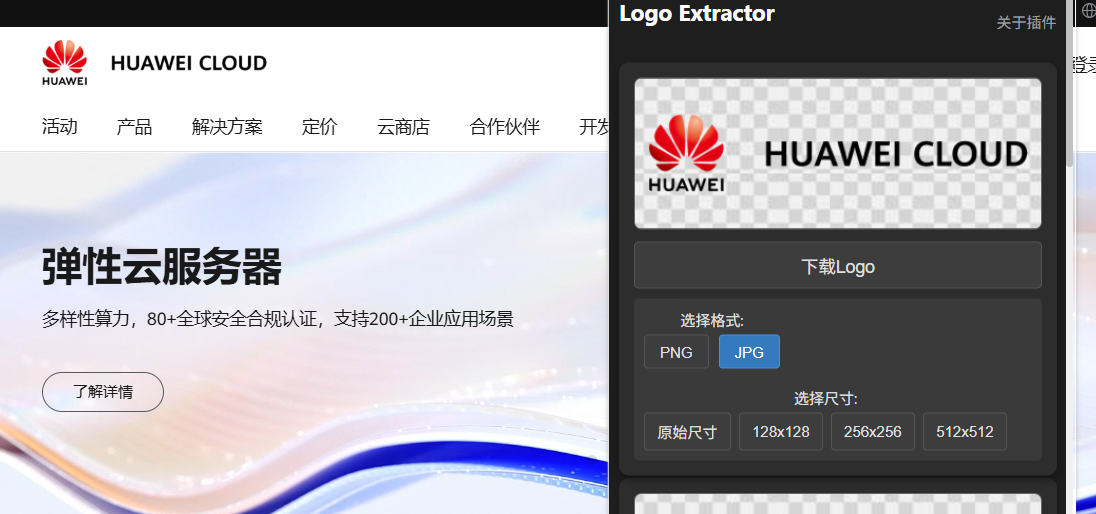Click the 弹性云服务器 banner heading
The image size is (1096, 514).
pos(162,268)
